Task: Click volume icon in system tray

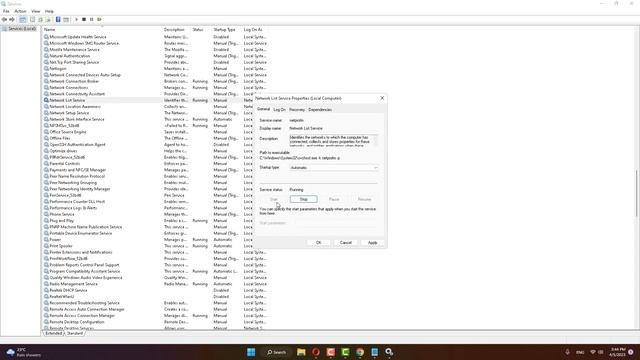Action: (x=601, y=352)
